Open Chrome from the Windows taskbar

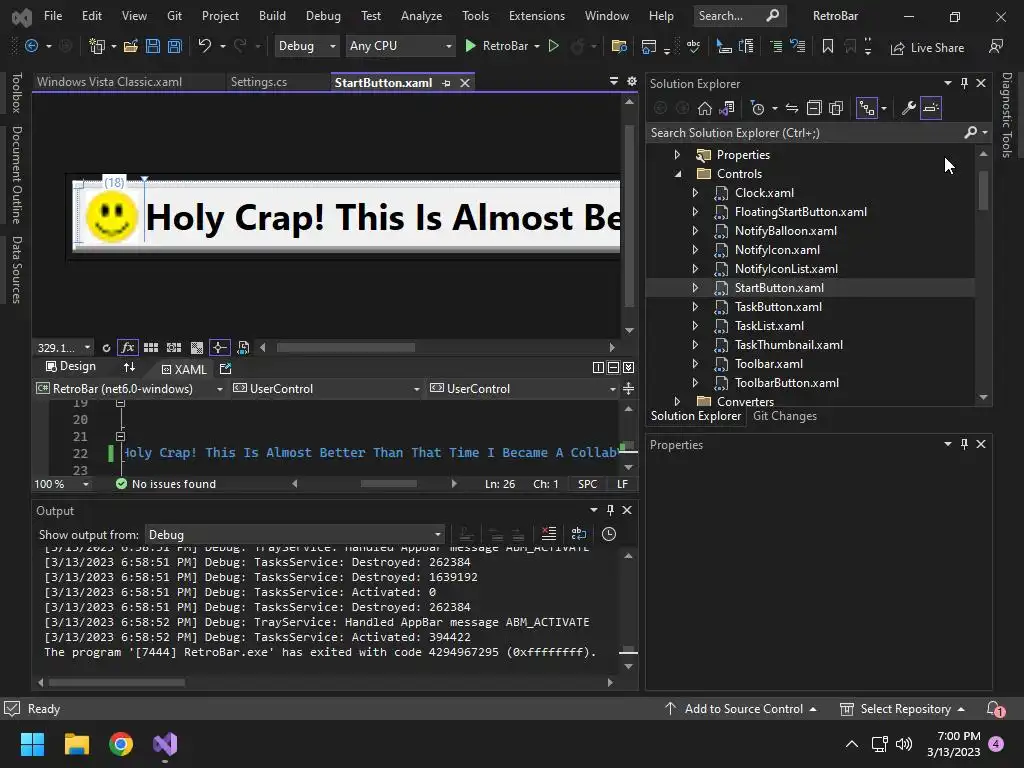point(121,744)
